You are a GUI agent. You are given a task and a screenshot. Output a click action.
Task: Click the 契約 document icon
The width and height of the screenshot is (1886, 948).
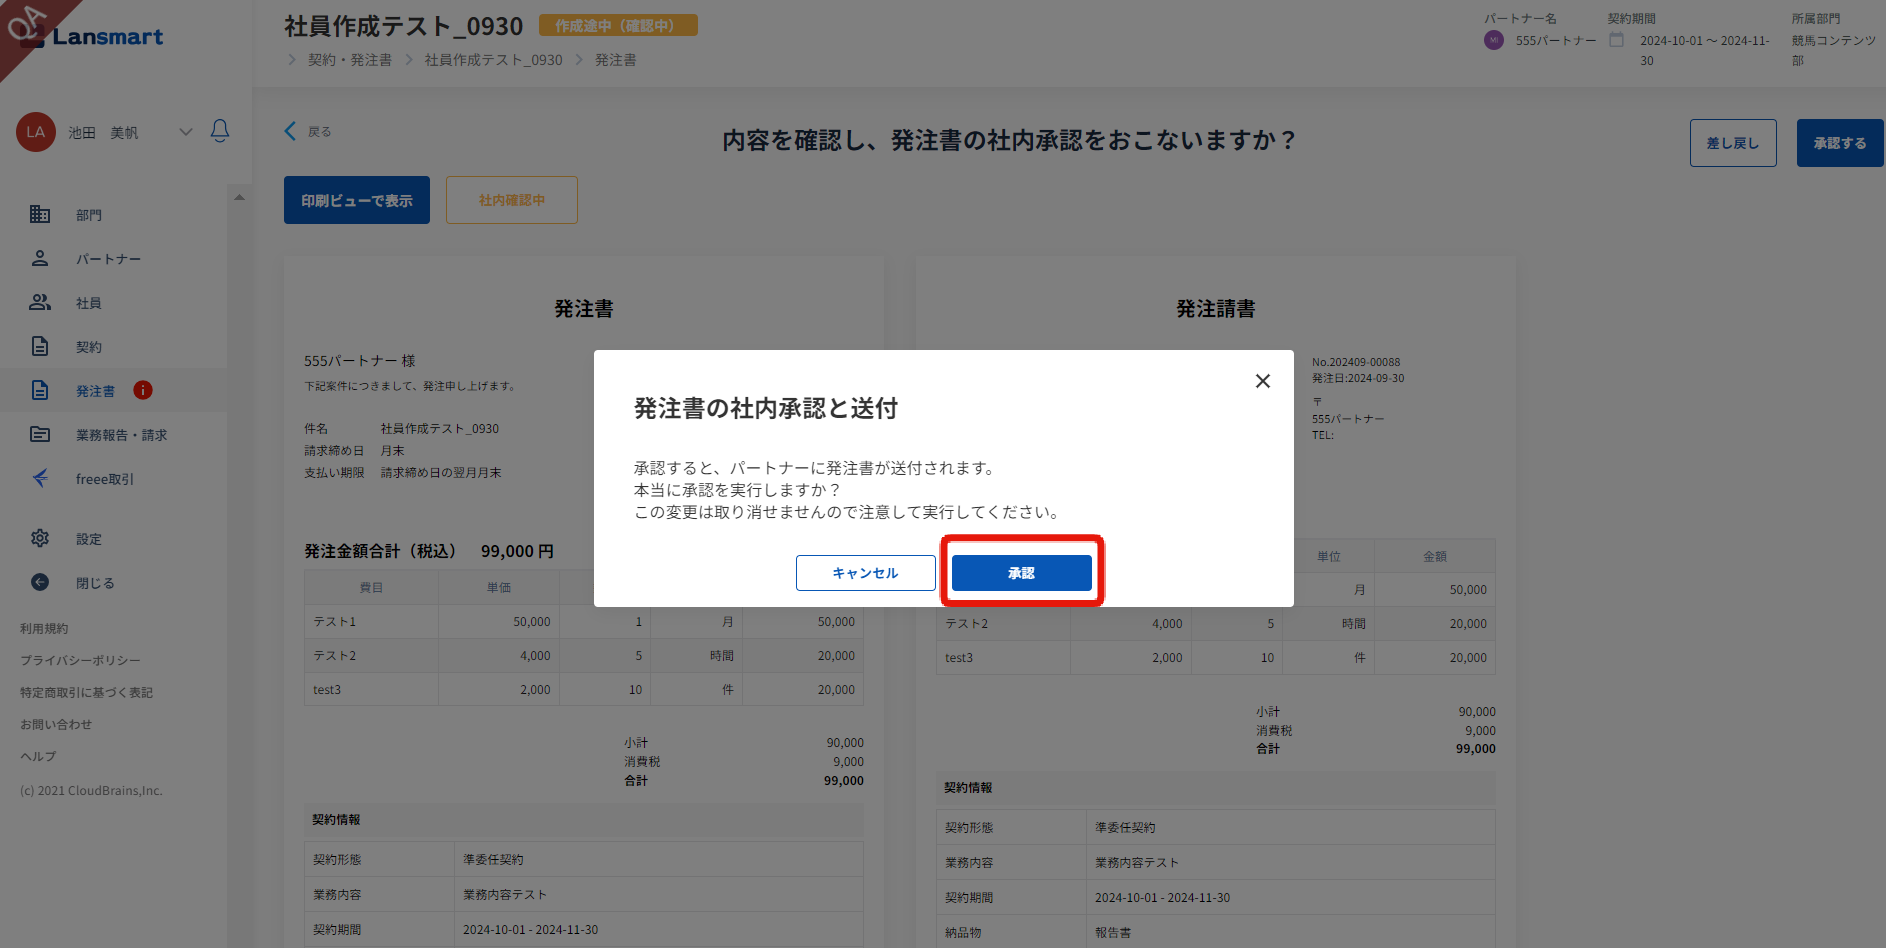(40, 346)
